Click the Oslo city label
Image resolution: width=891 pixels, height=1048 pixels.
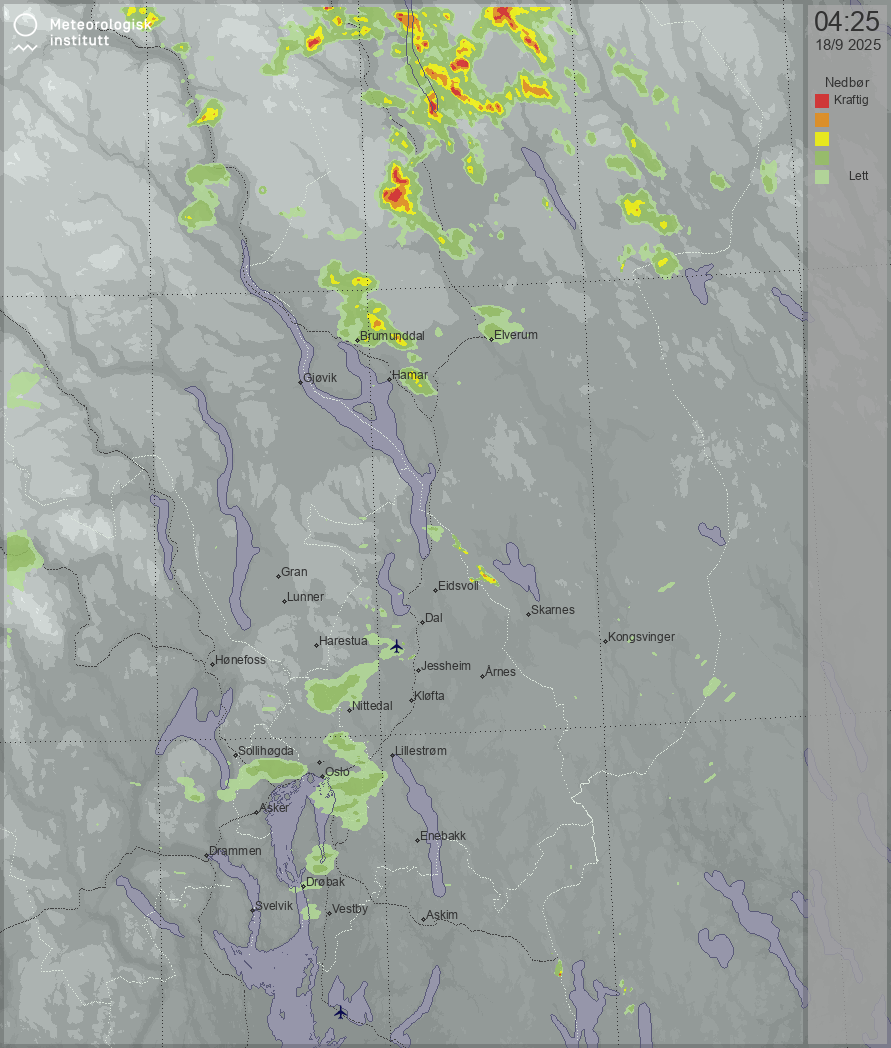(337, 771)
